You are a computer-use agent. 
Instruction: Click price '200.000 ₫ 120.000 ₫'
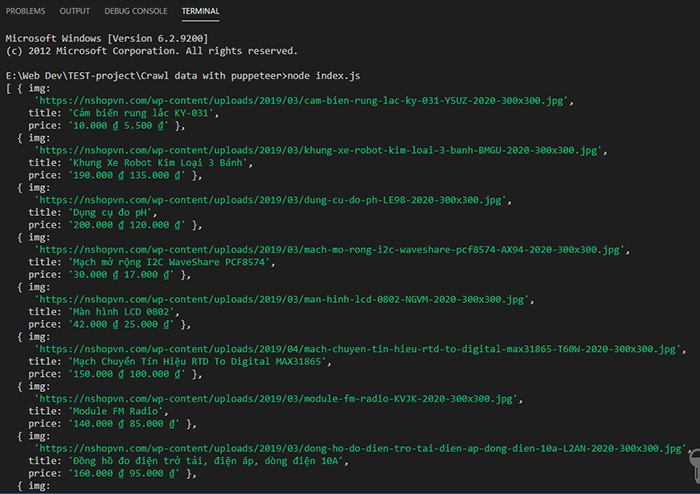pyautogui.click(x=127, y=225)
